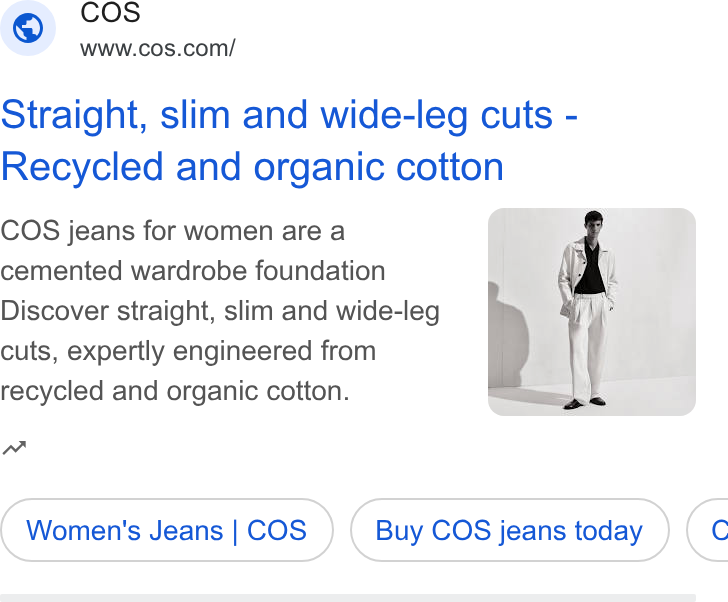Click the gray horizontal bar at bottom
This screenshot has width=728, height=602.
[348, 598]
